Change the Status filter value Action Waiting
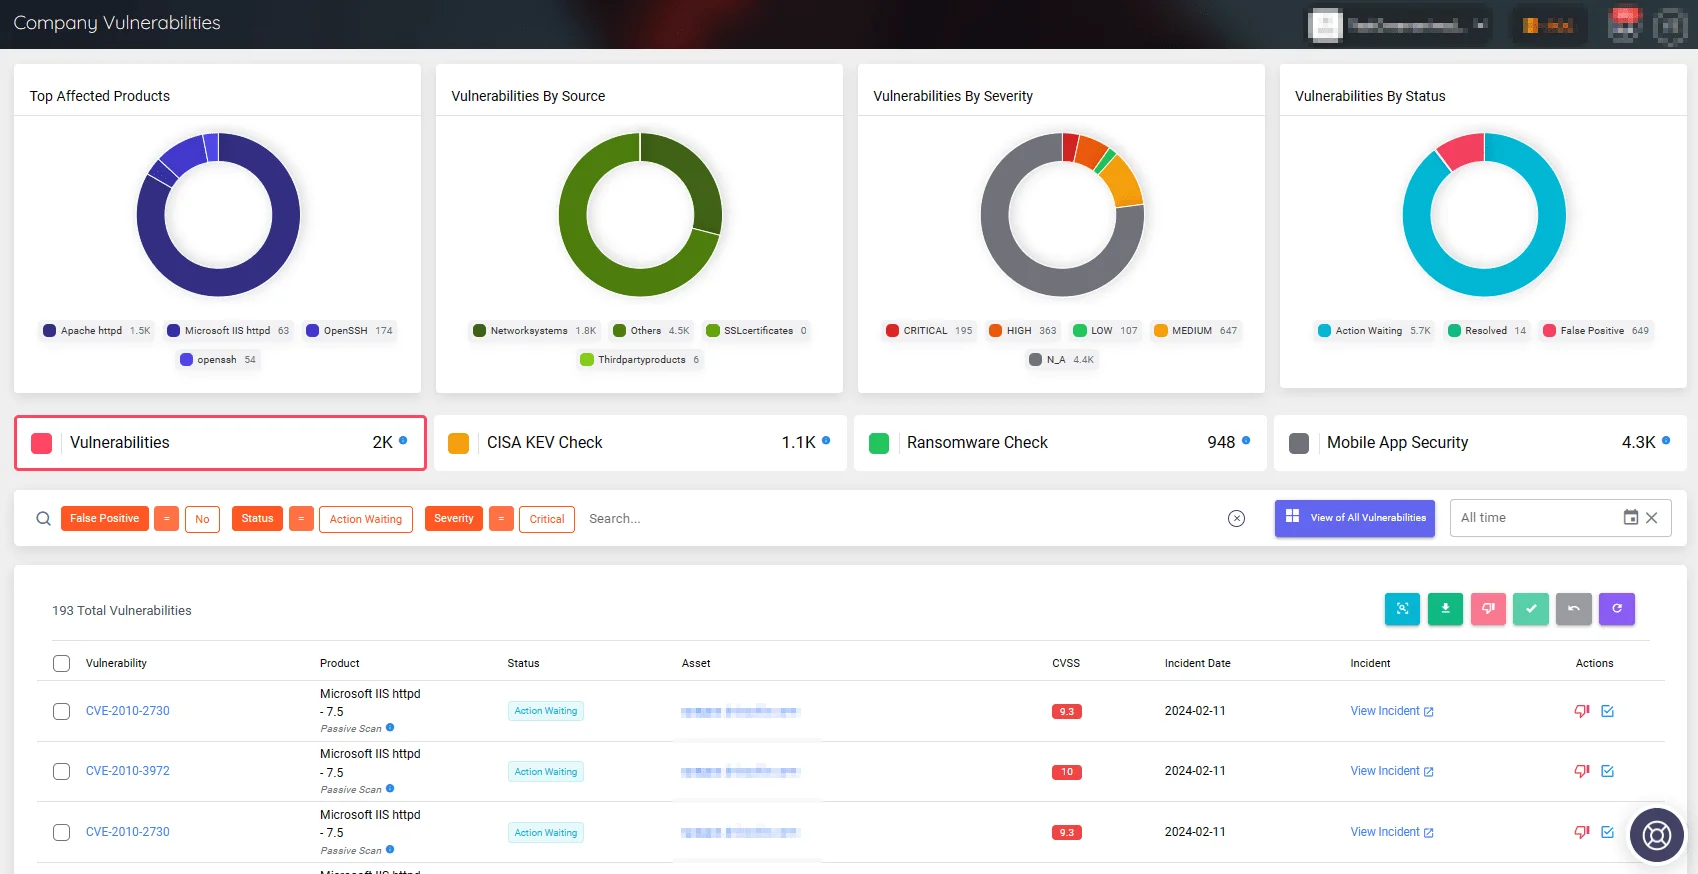 tap(366, 519)
